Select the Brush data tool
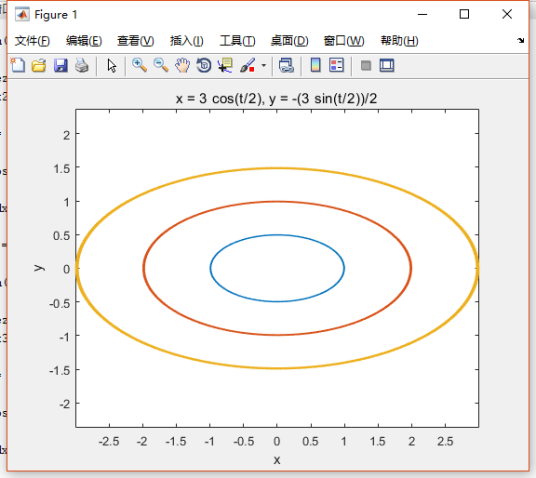Viewport: 536px width, 478px height. pyautogui.click(x=247, y=65)
